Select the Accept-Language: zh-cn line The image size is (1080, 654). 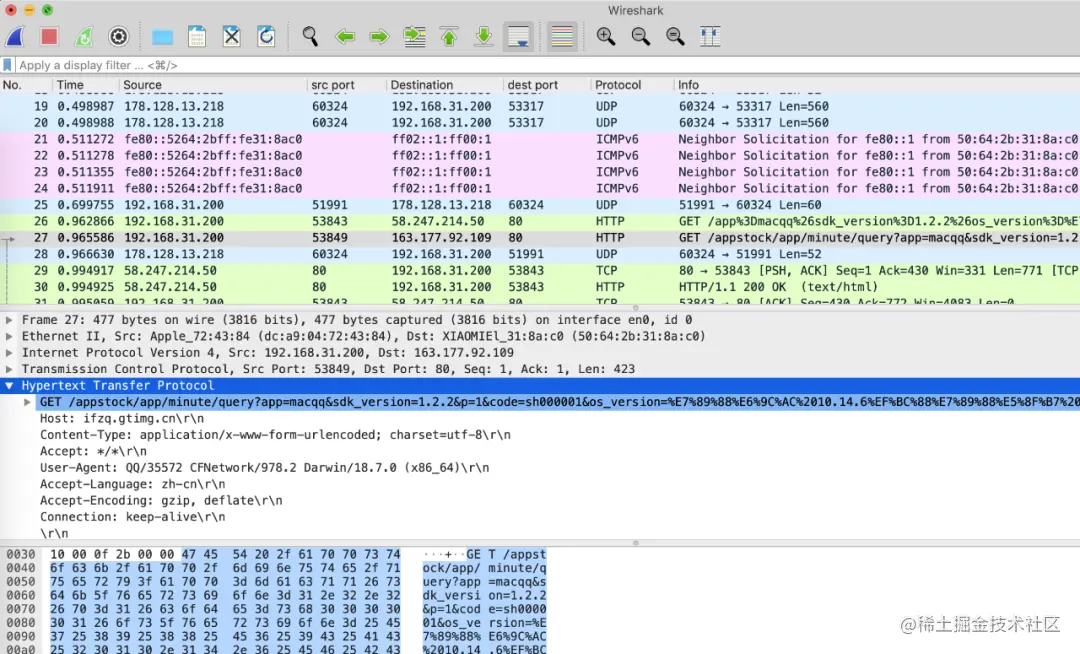pos(132,484)
